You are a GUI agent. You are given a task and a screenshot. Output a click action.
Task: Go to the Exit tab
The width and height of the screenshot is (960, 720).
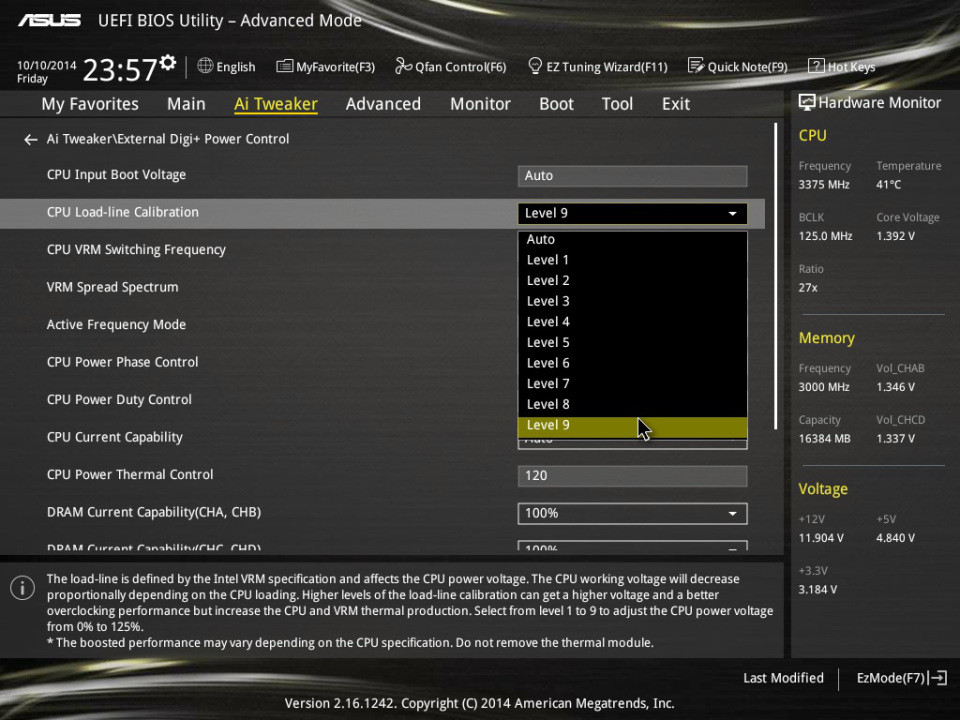(x=676, y=104)
